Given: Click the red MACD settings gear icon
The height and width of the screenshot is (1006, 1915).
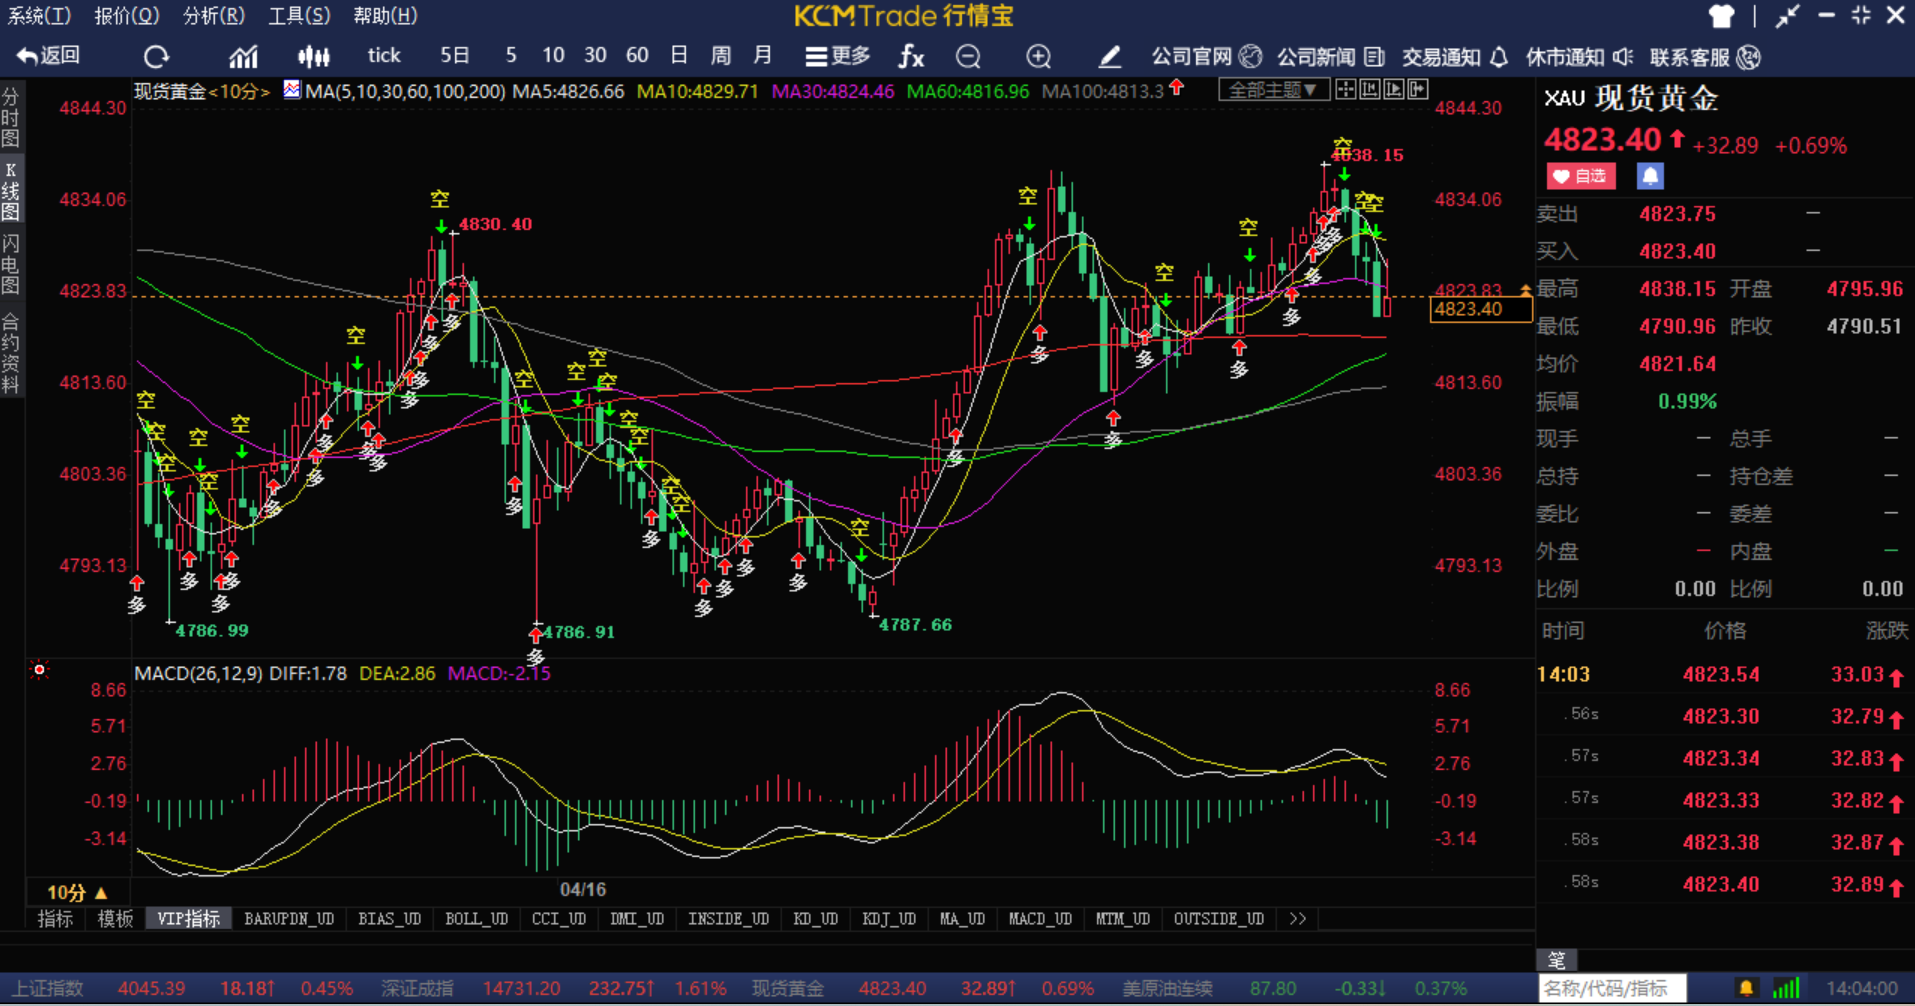Looking at the screenshot, I should [x=39, y=670].
